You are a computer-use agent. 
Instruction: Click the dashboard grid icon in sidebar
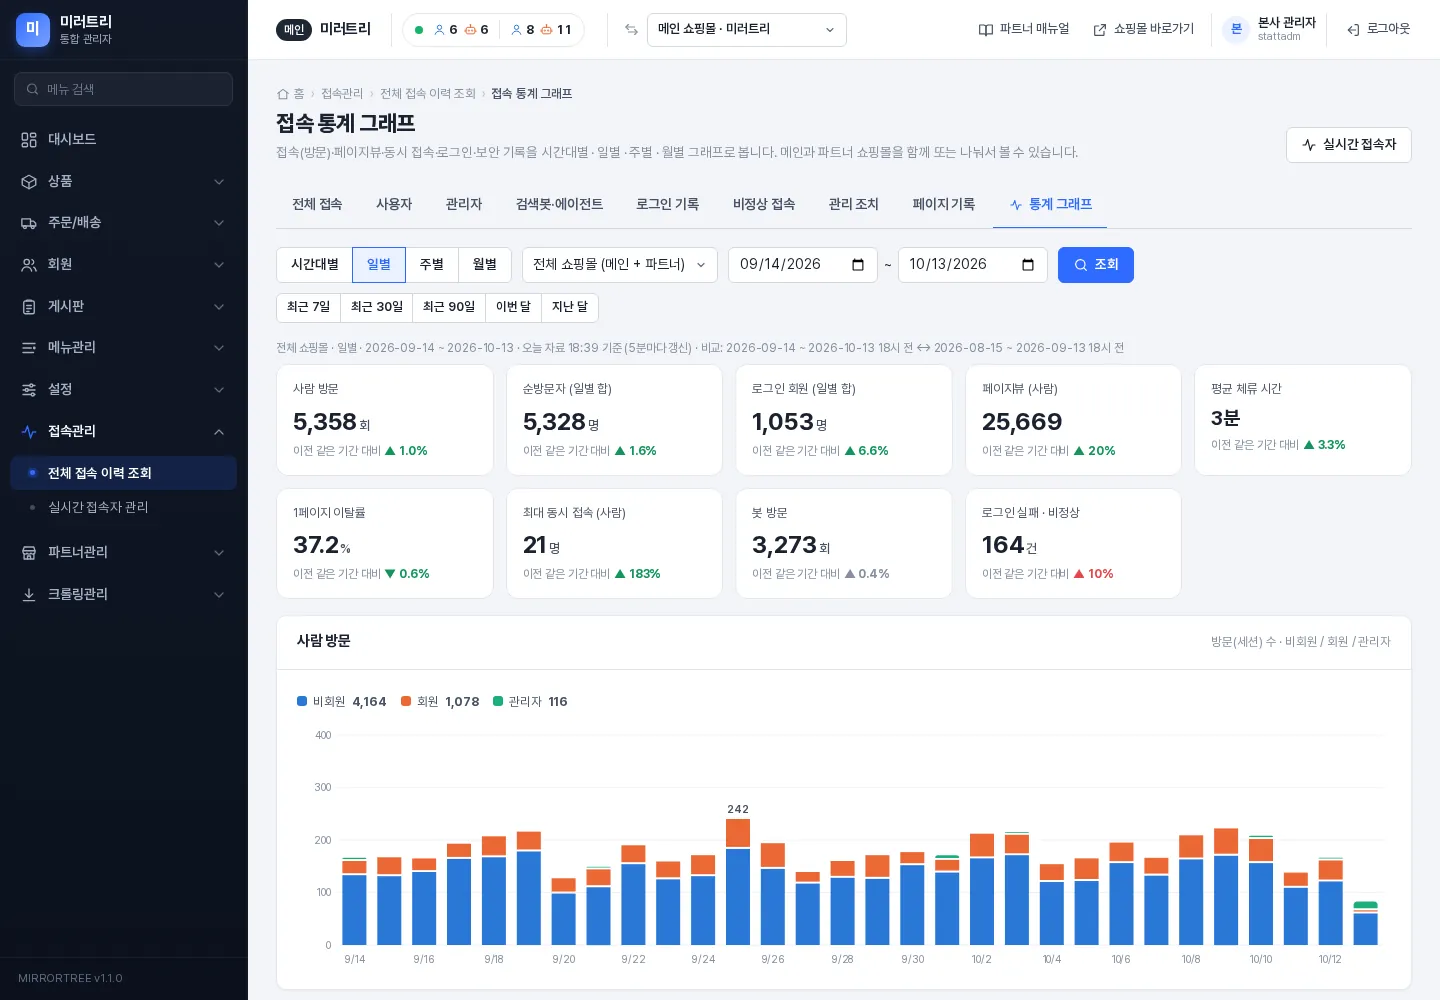click(29, 140)
